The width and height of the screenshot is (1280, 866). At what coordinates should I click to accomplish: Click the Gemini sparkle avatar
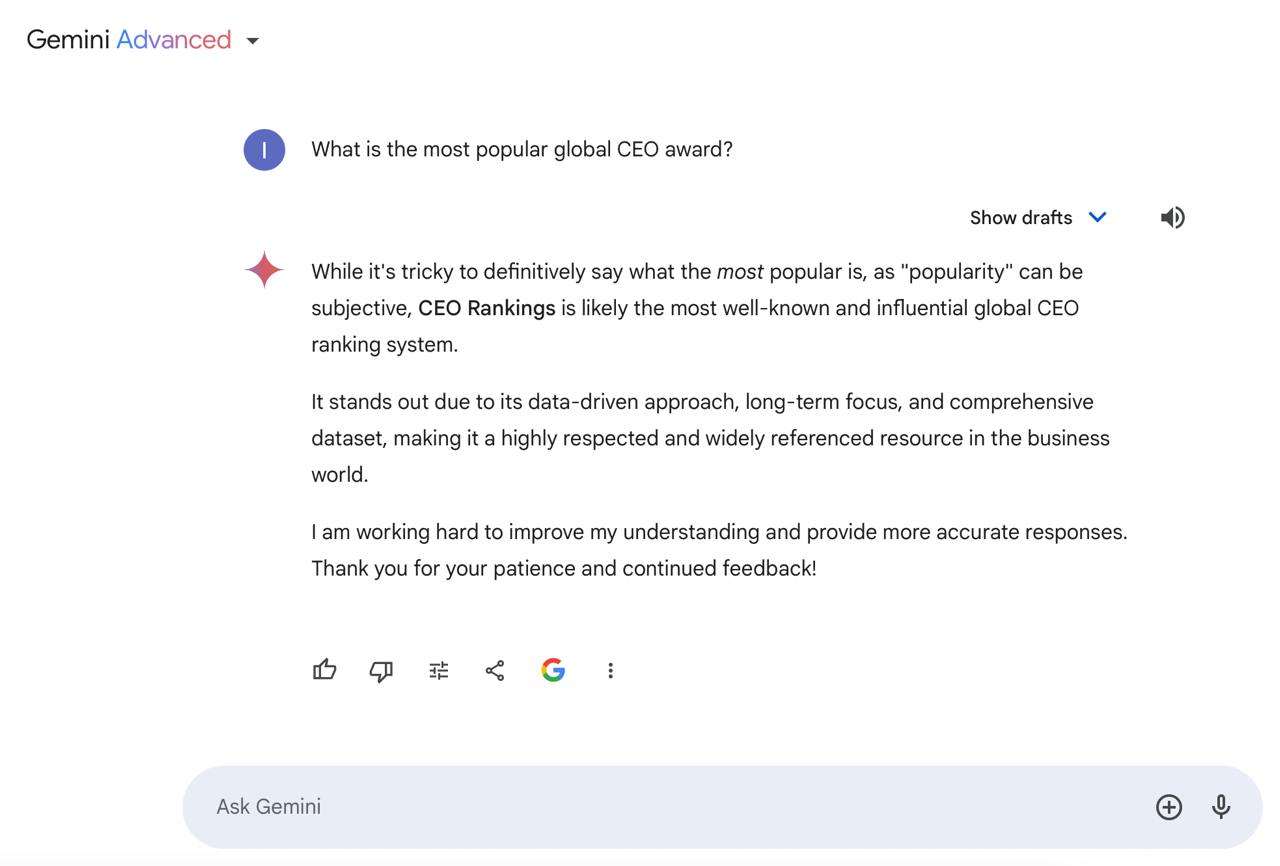[264, 269]
